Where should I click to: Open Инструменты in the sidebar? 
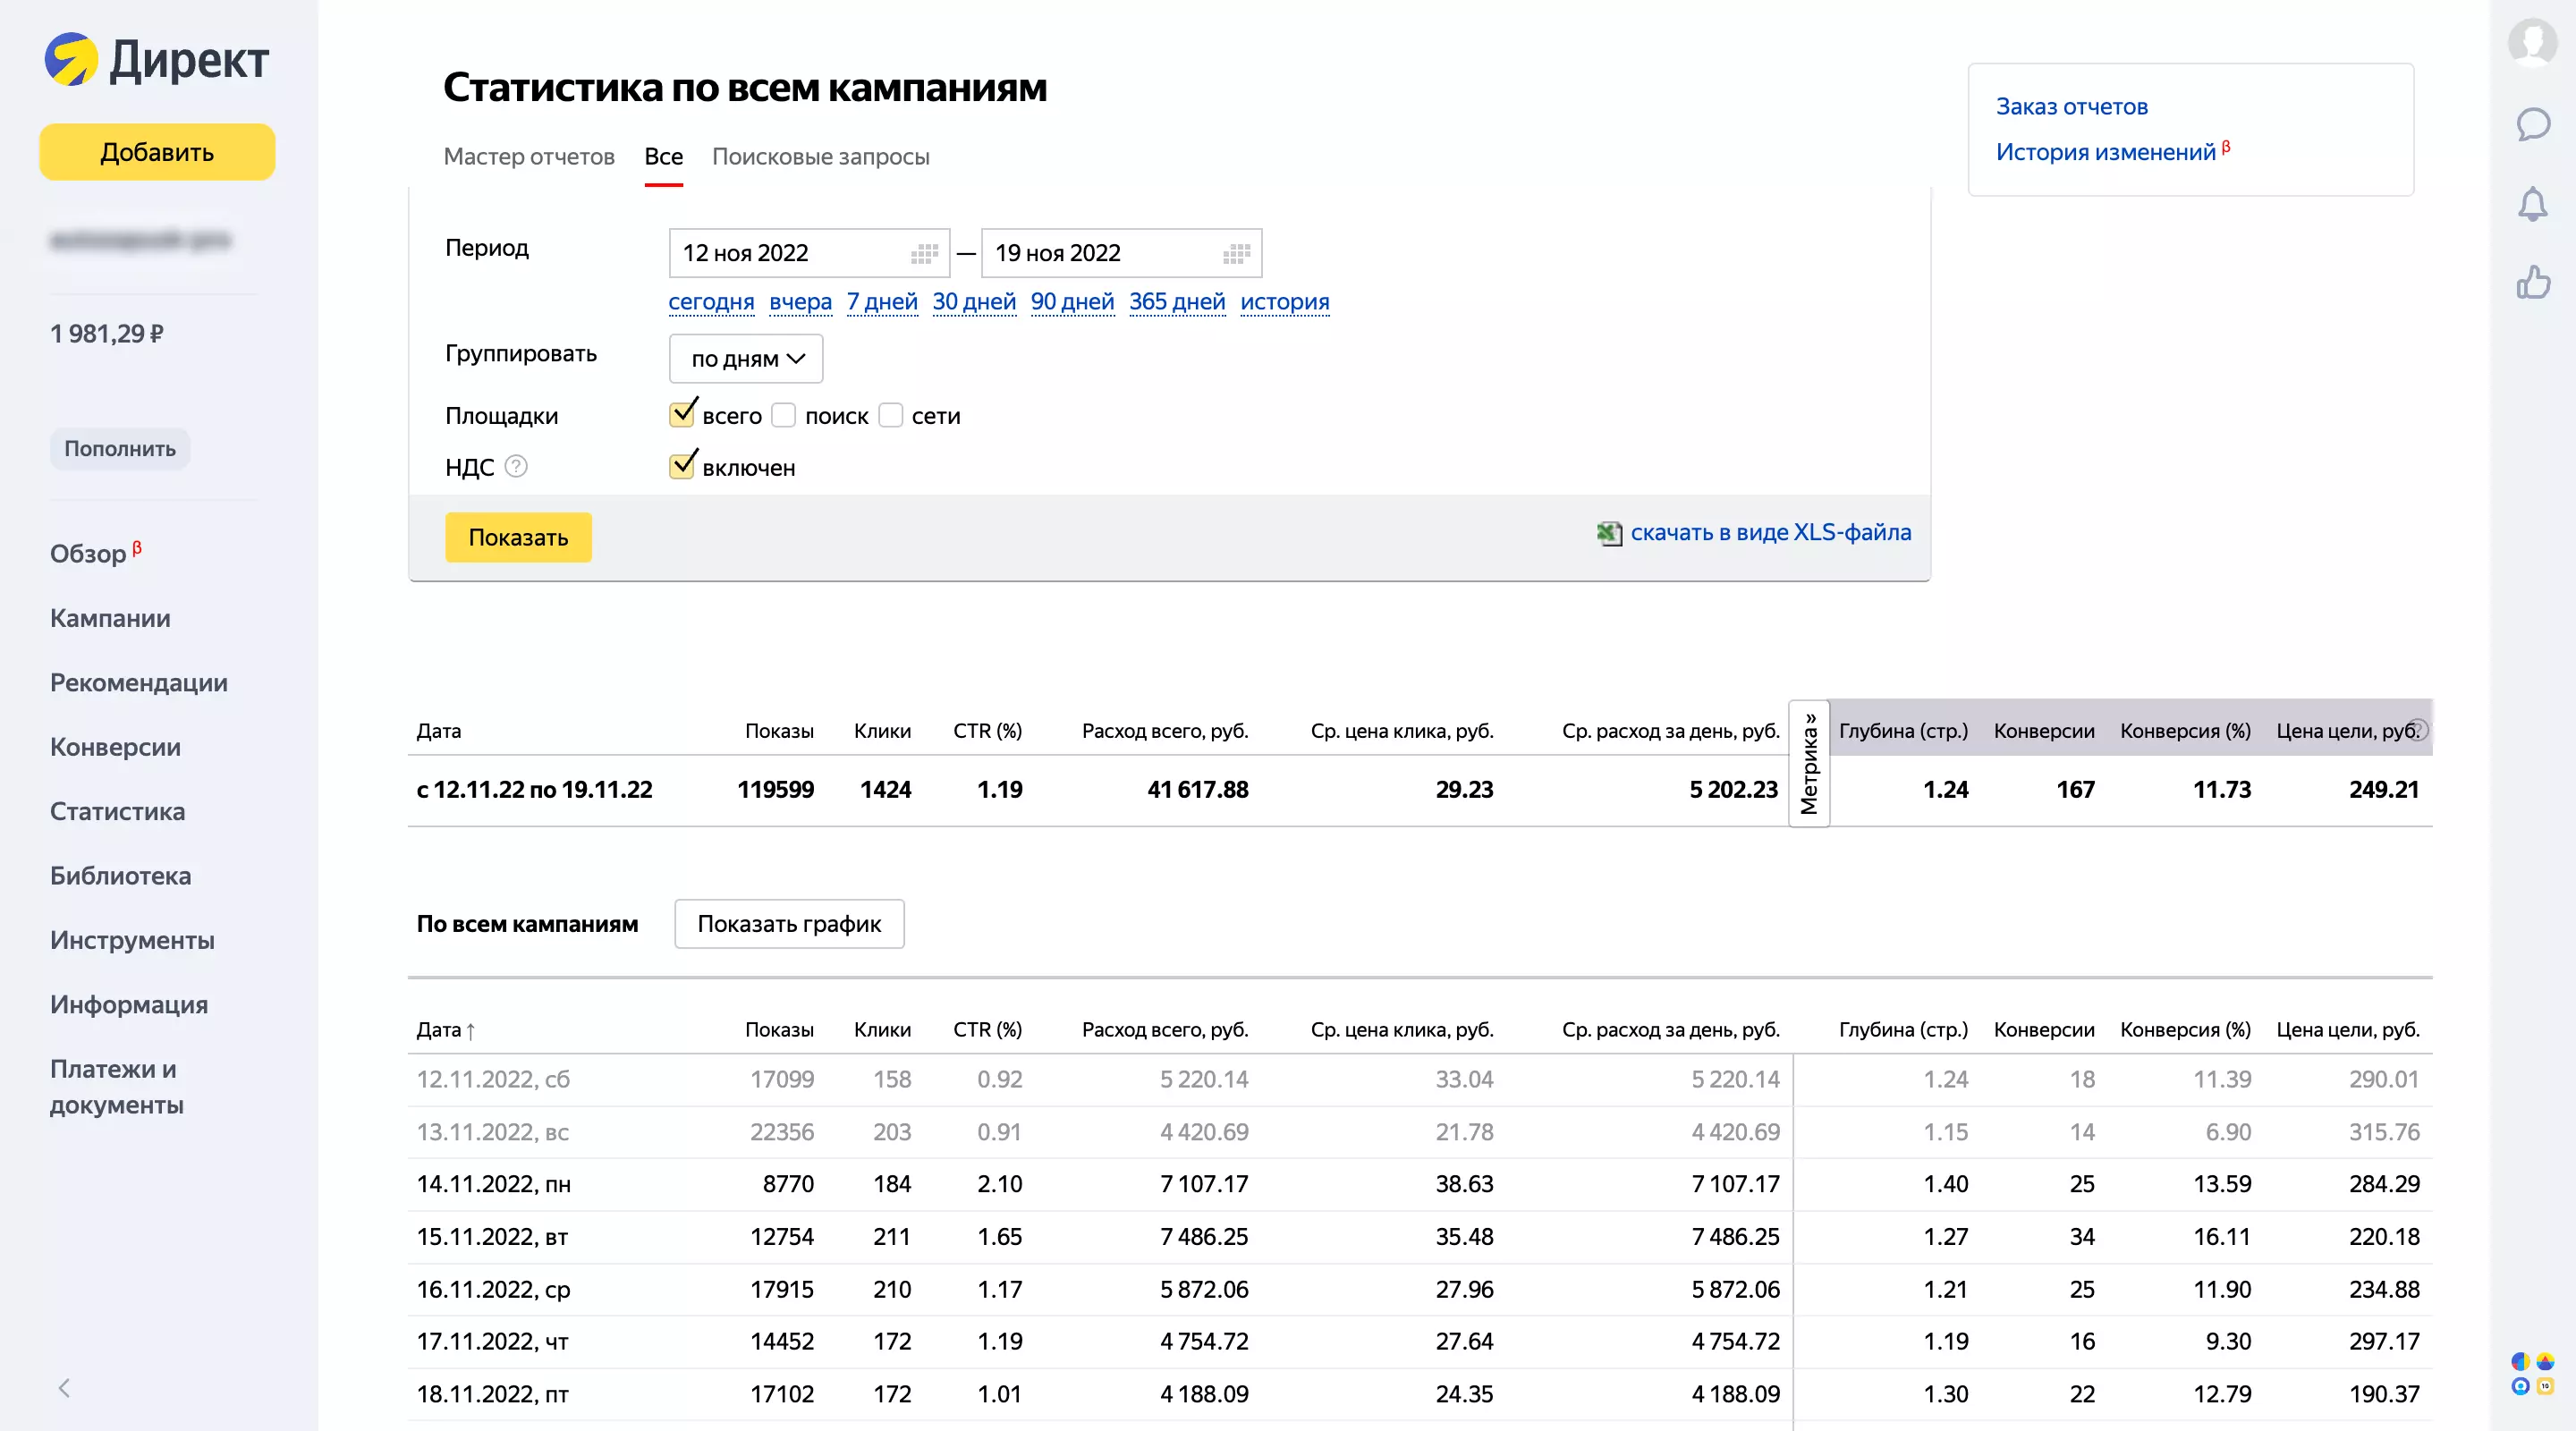pyautogui.click(x=132, y=940)
